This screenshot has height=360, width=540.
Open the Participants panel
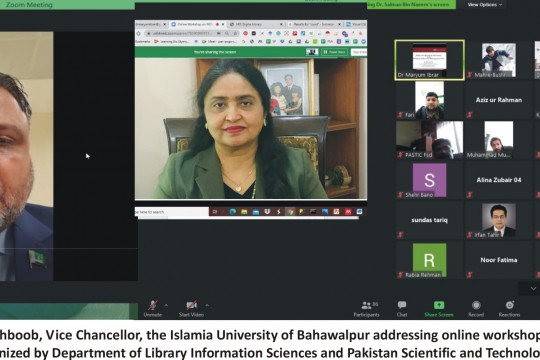tap(366, 309)
